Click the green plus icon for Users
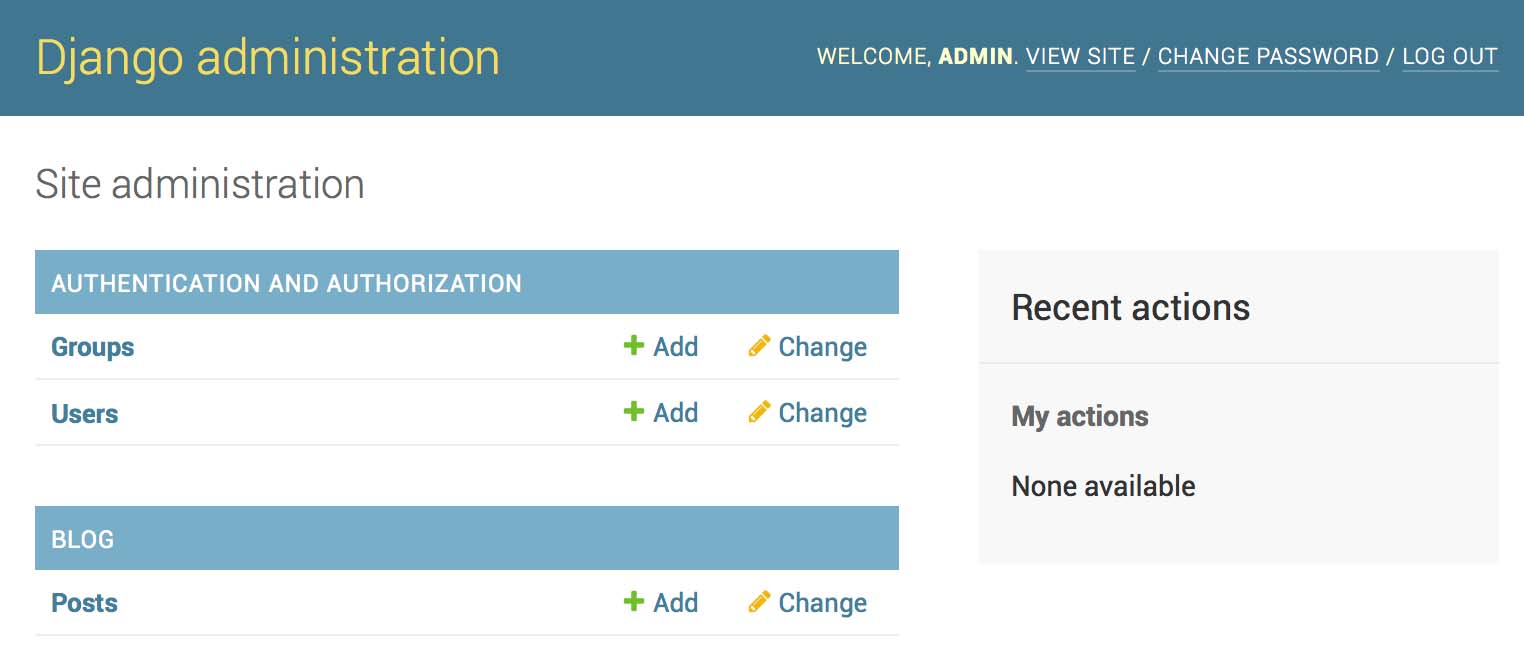Image resolution: width=1524 pixels, height=658 pixels. (x=633, y=412)
